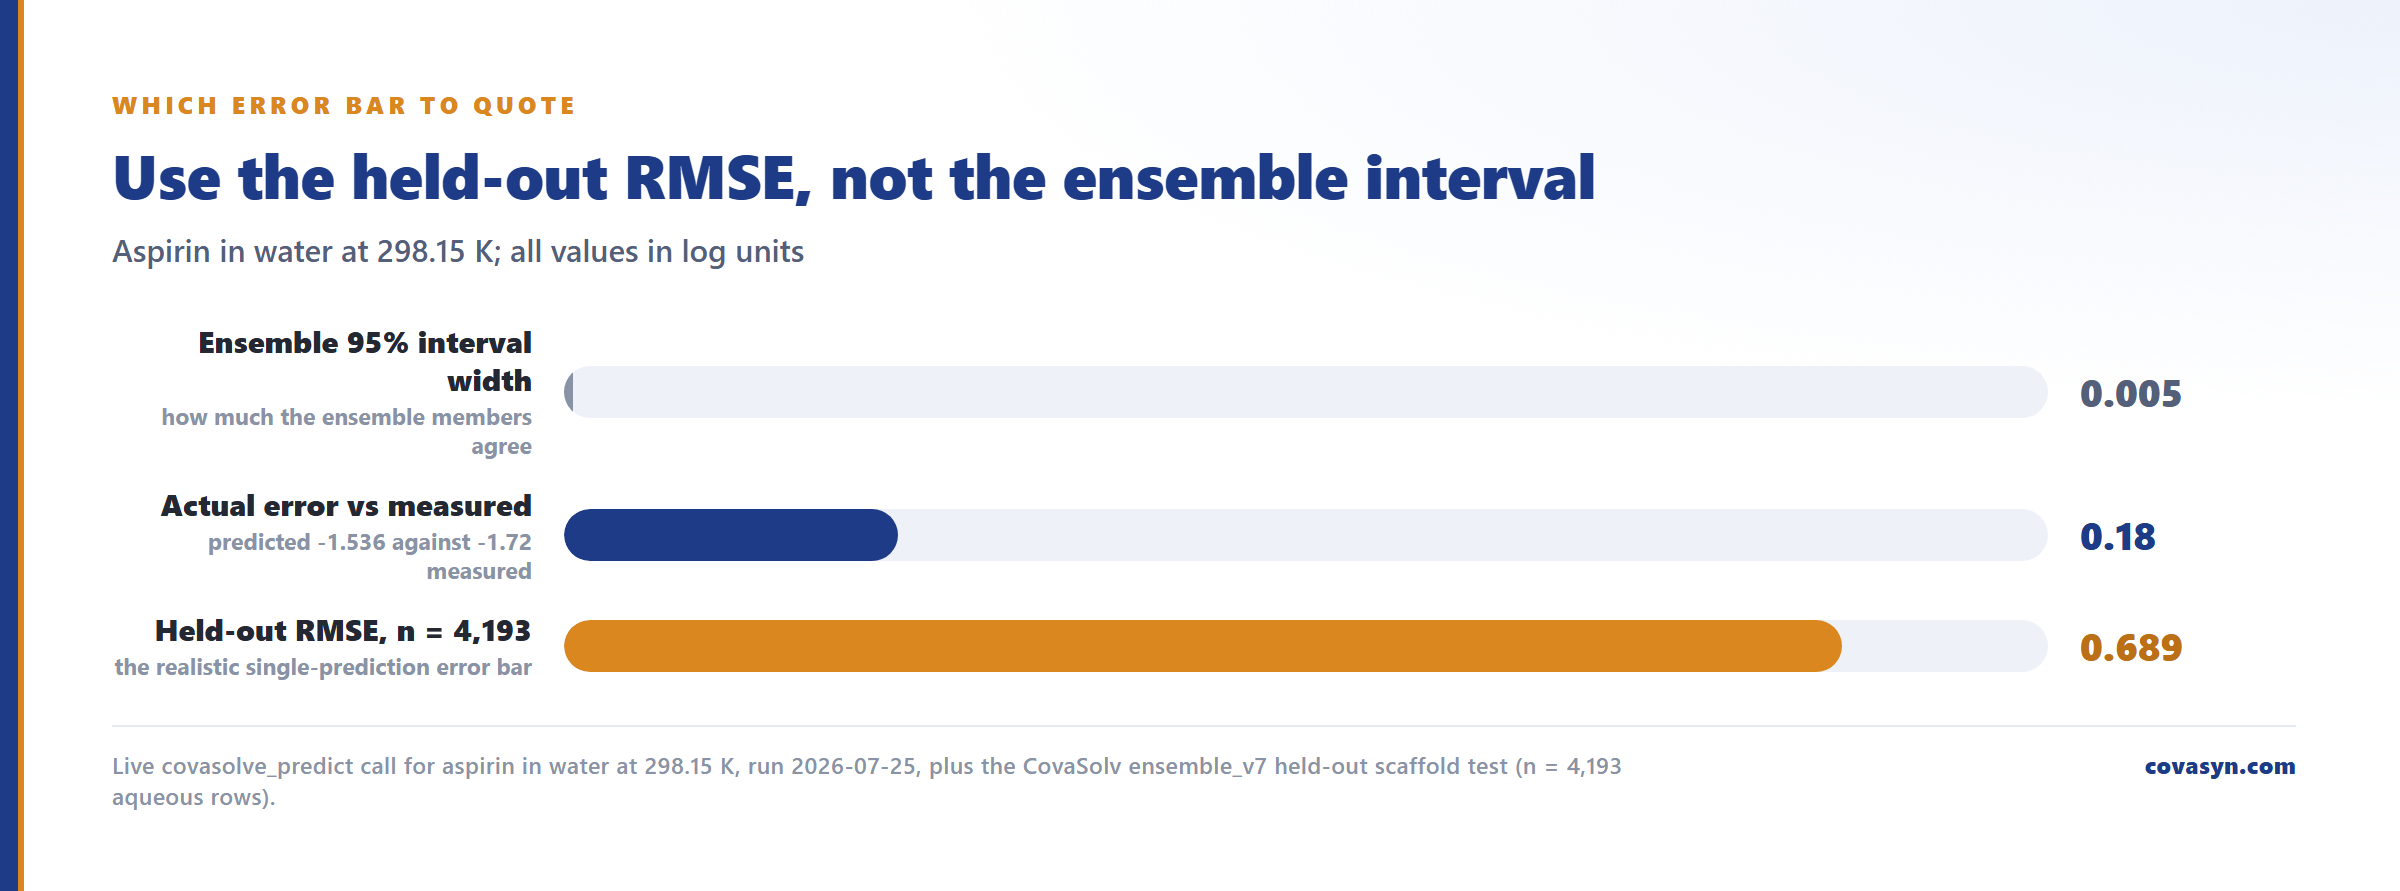Click the orange Held-out RMSE bar
This screenshot has height=891, width=2400.
click(1202, 646)
